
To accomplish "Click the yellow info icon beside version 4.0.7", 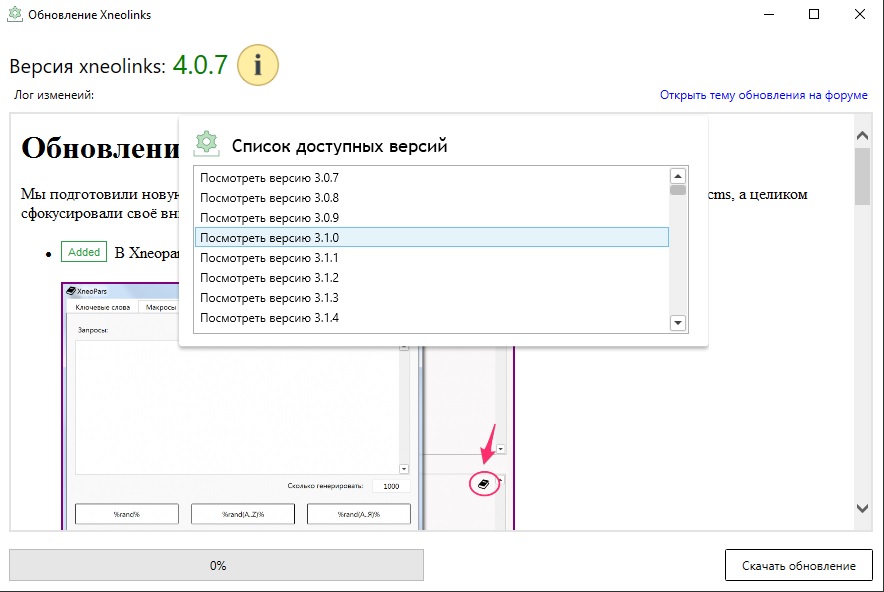I will 258,65.
